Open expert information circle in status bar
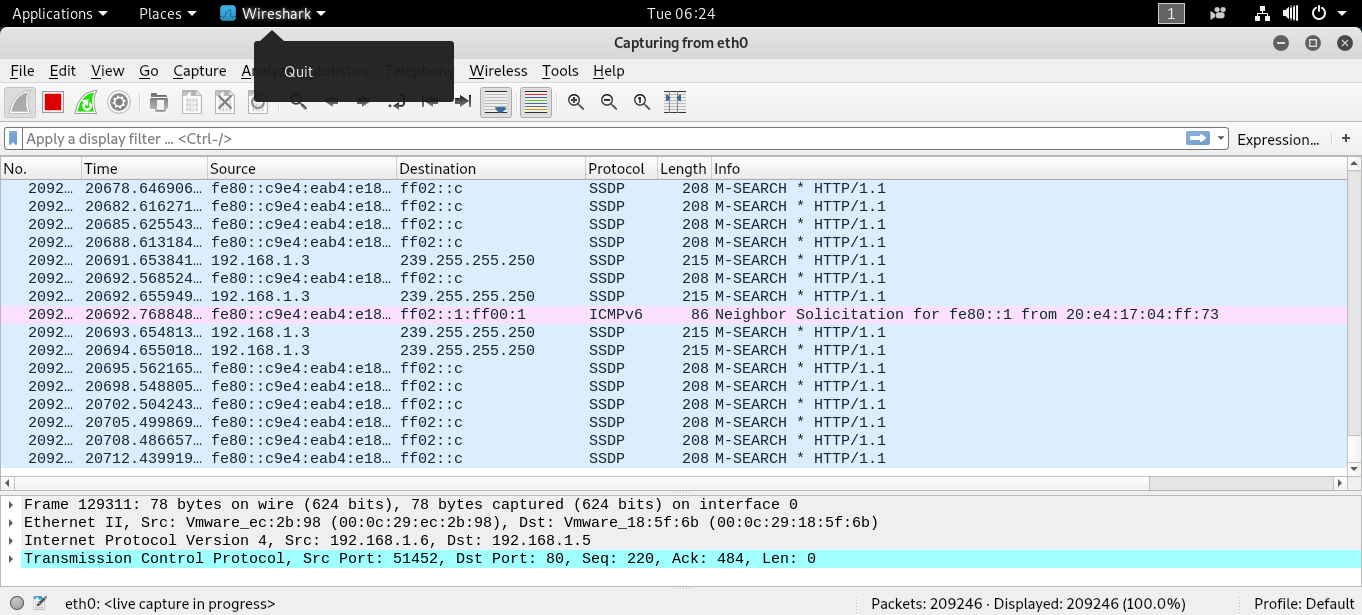The height and width of the screenshot is (615, 1362). 17,603
